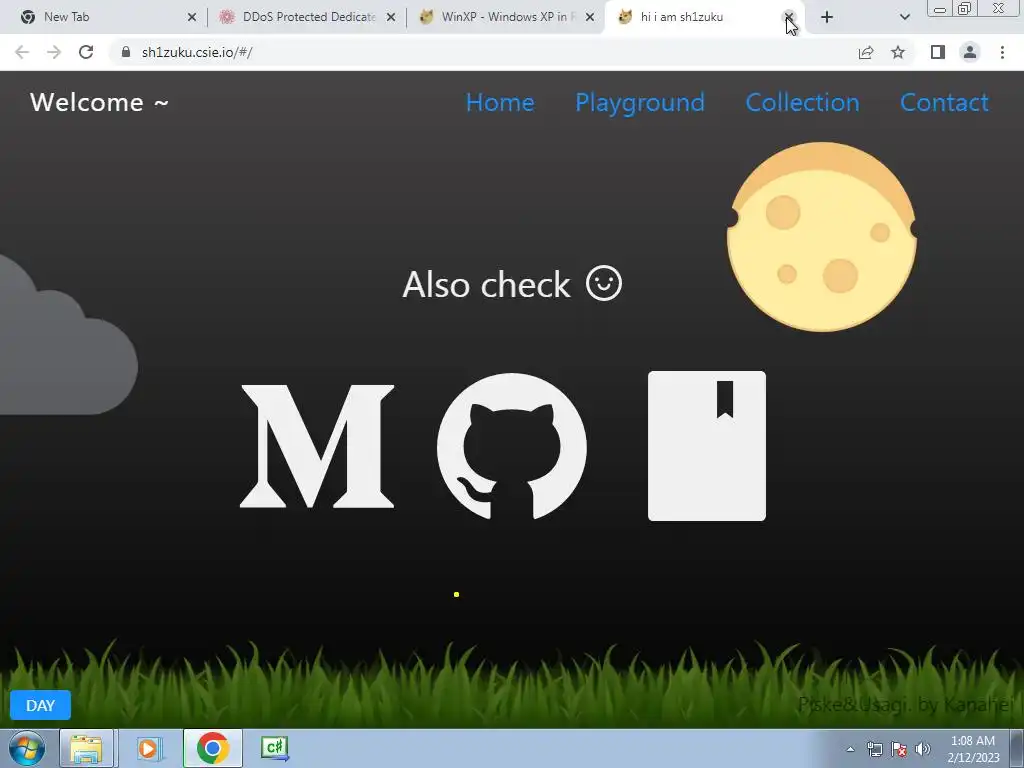This screenshot has height=768, width=1024.
Task: Click the Show desktop strip
Action: pyautogui.click(x=1017, y=748)
